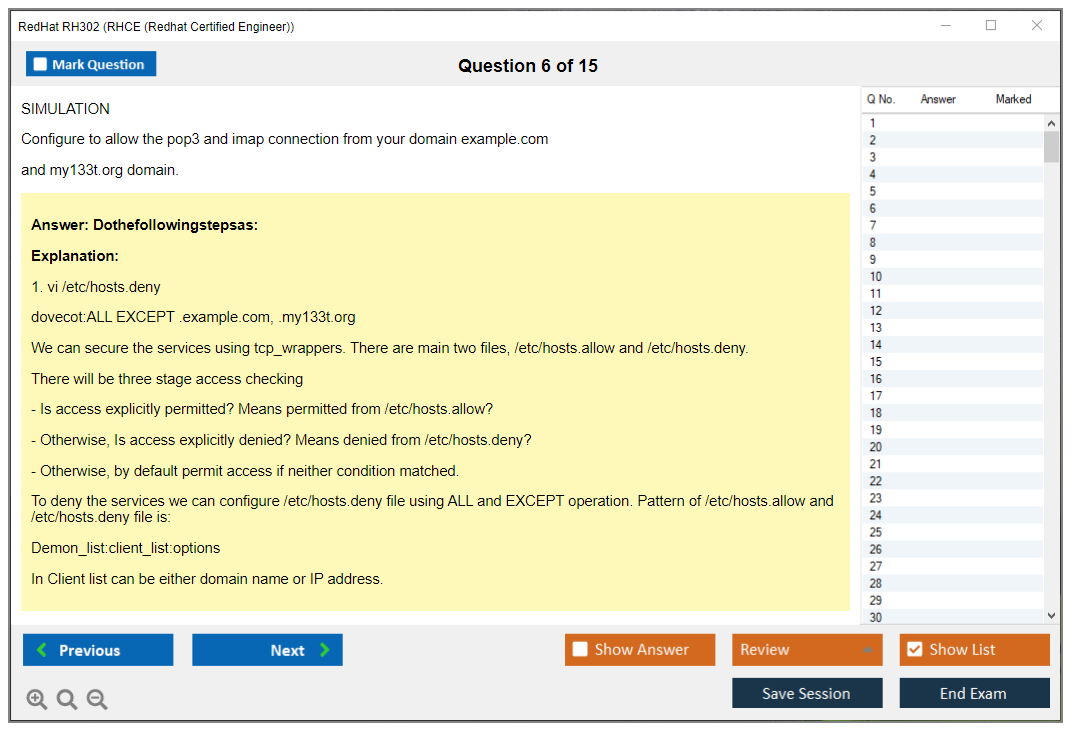Go to the previous question
Viewport: 1075px width, 735px height.
click(98, 650)
